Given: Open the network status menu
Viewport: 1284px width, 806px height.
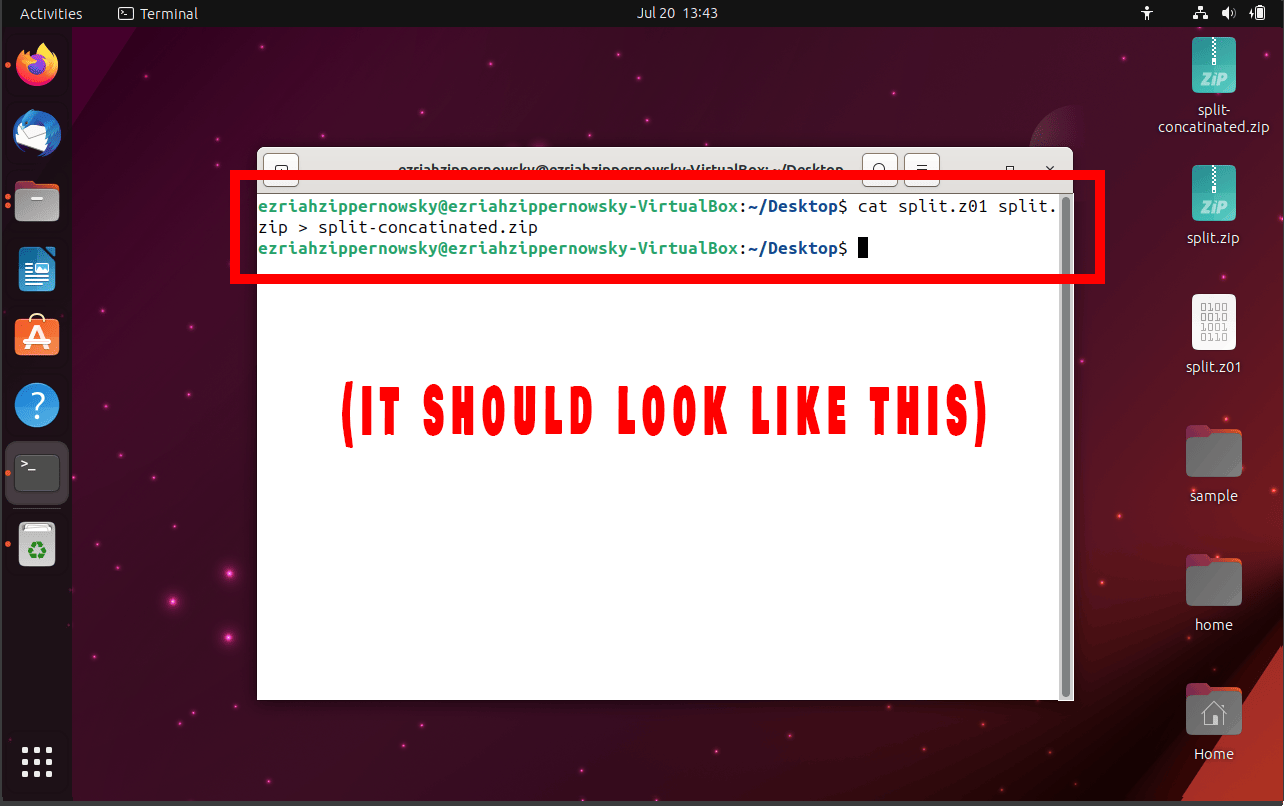Looking at the screenshot, I should pyautogui.click(x=1199, y=13).
